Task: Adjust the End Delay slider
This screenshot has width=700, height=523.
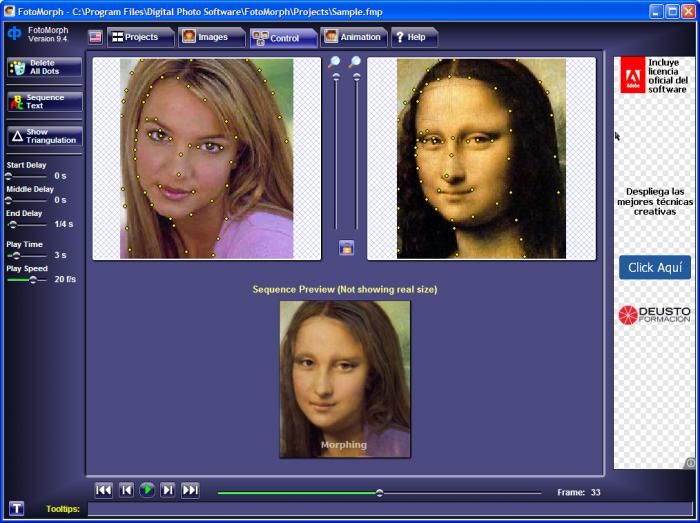Action: 27,224
